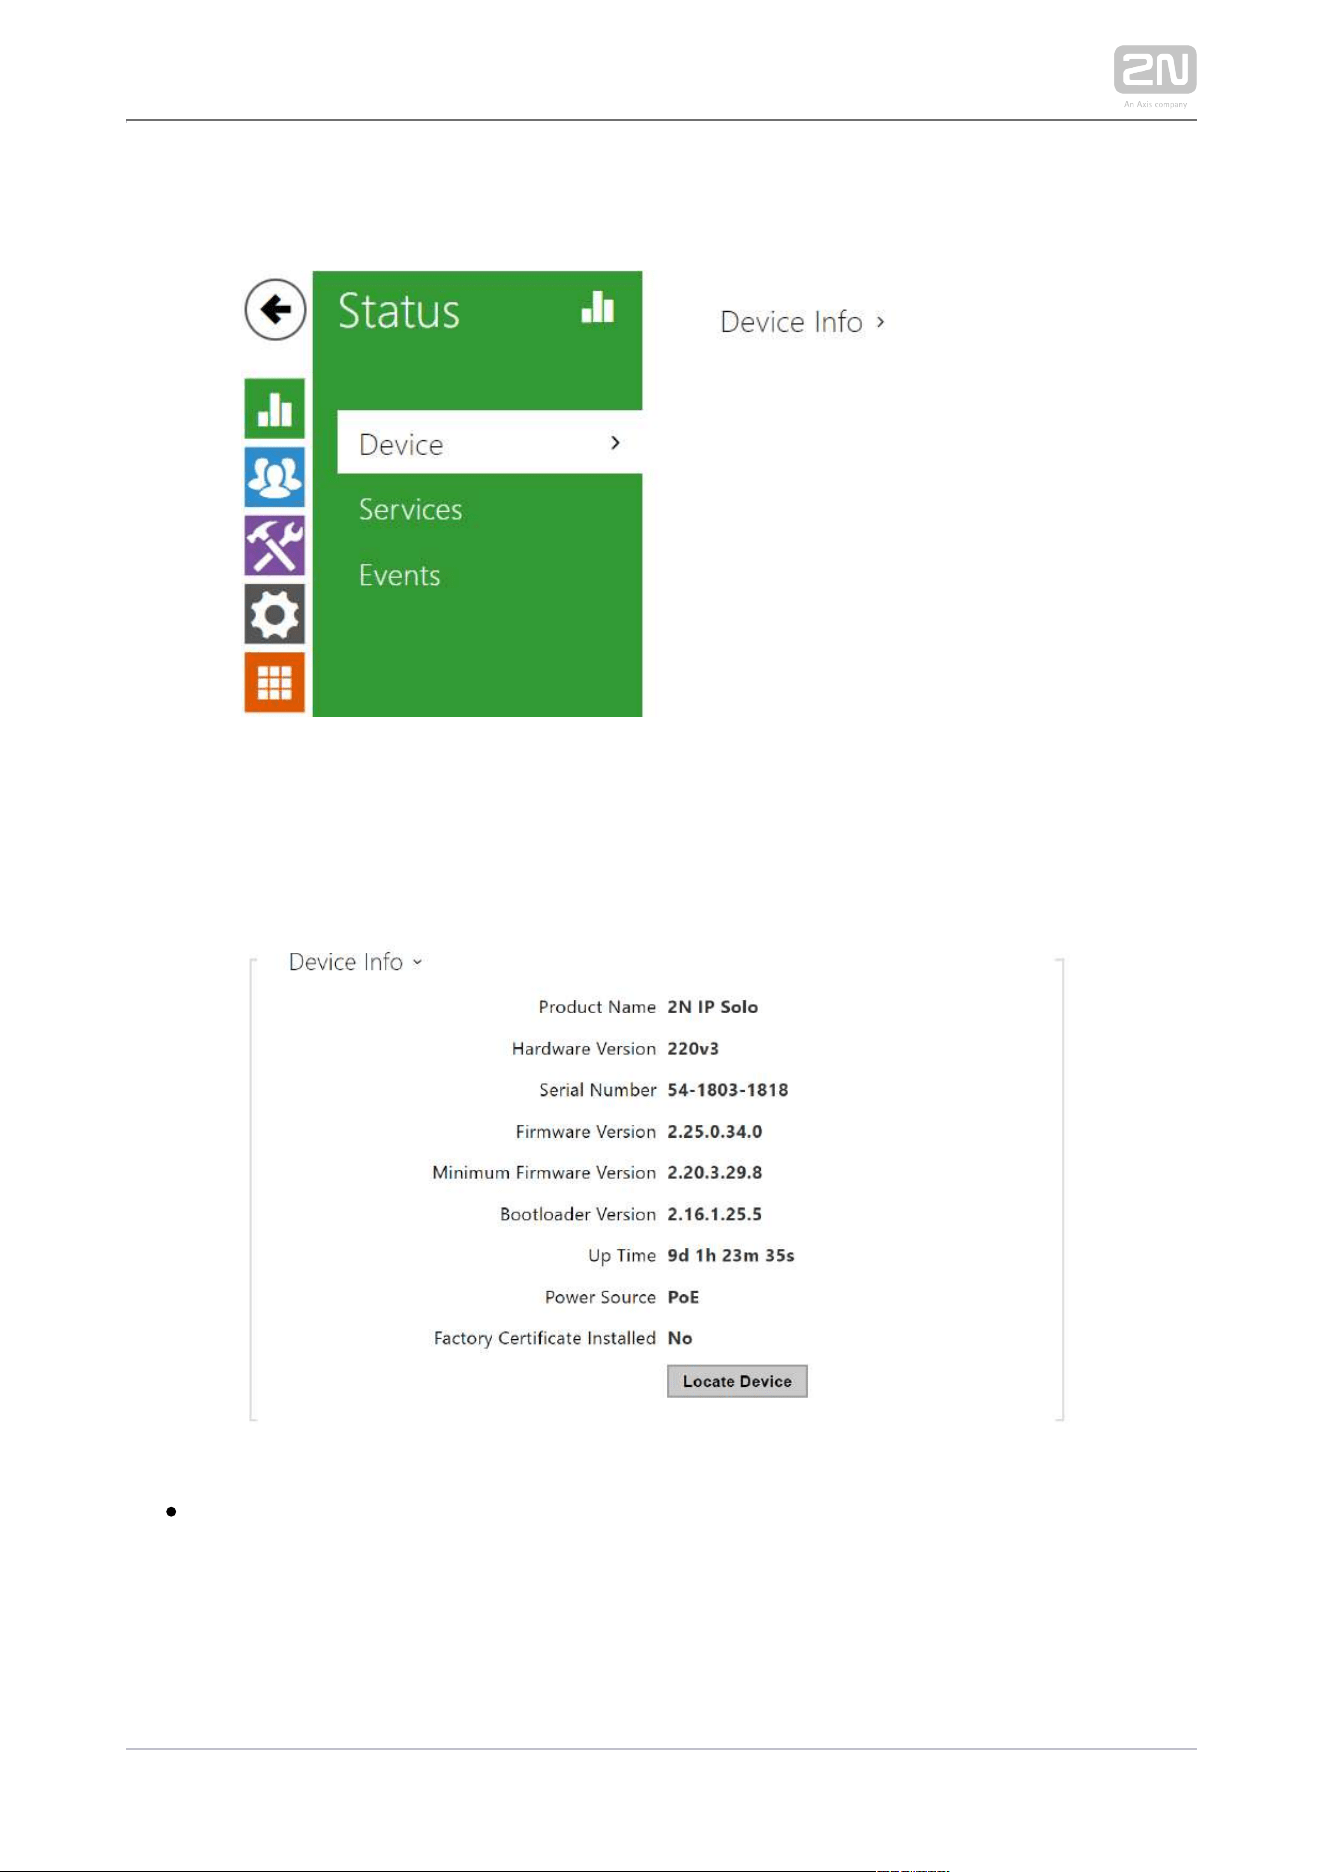Click the firmware version value 2.25.0.34.0
The image size is (1324, 1872).
pos(714,1131)
